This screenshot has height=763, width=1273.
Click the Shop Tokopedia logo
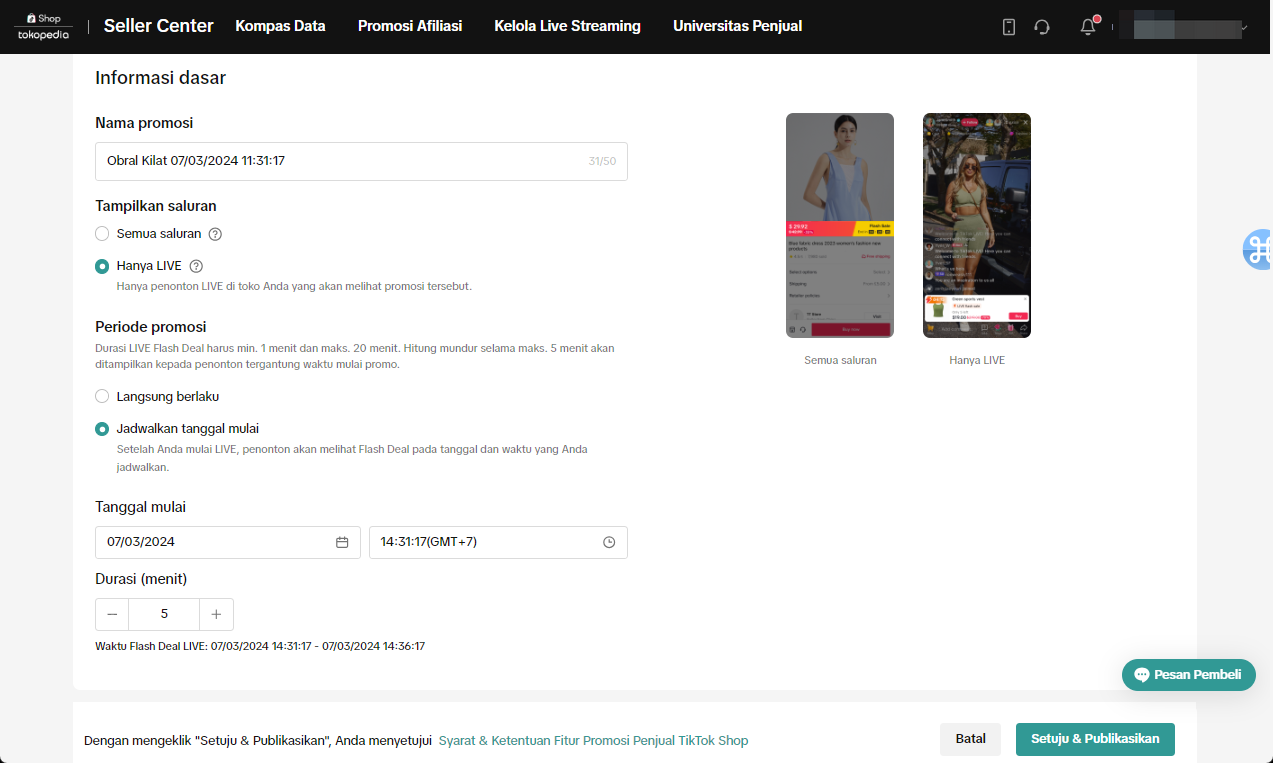pyautogui.click(x=43, y=26)
